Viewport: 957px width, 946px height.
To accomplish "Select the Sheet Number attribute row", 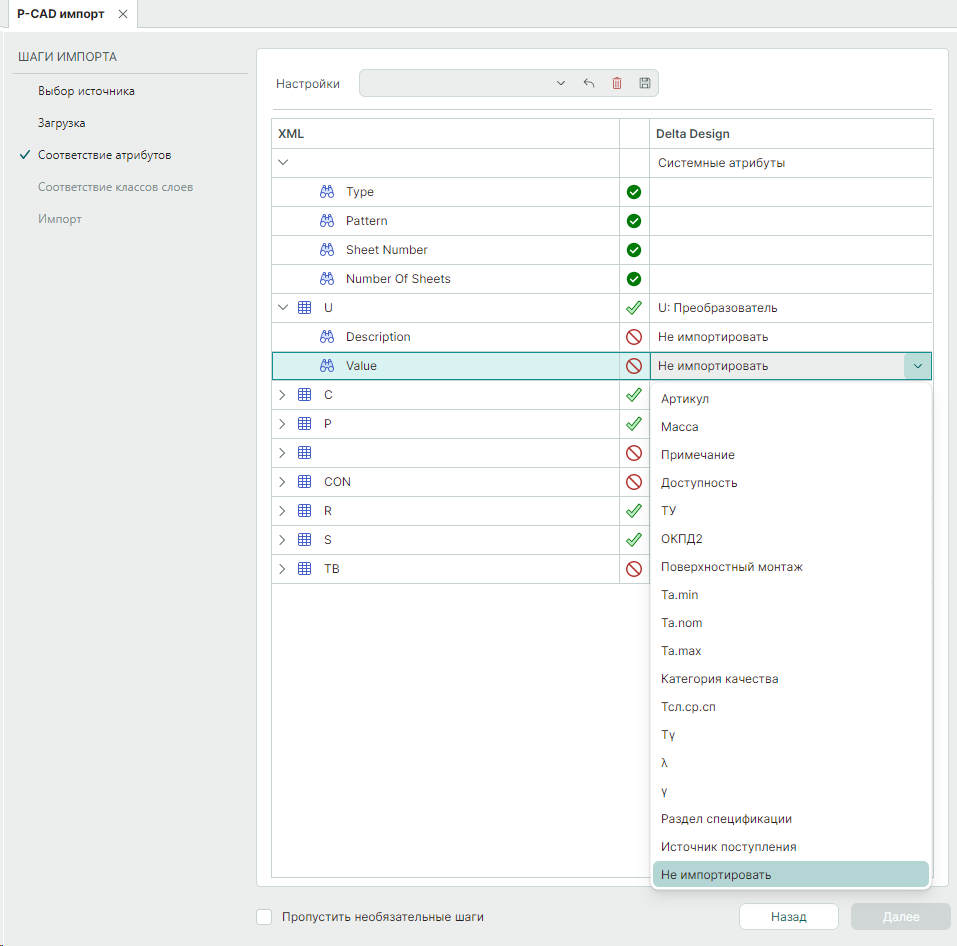I will point(386,250).
